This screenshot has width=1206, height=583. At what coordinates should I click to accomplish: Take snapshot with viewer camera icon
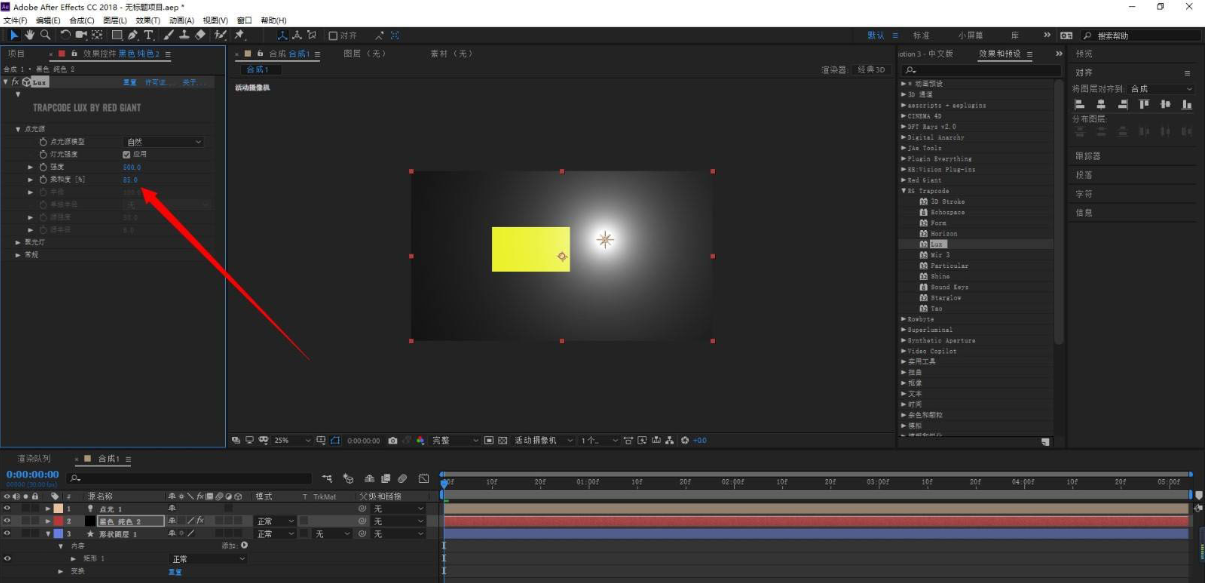click(393, 440)
